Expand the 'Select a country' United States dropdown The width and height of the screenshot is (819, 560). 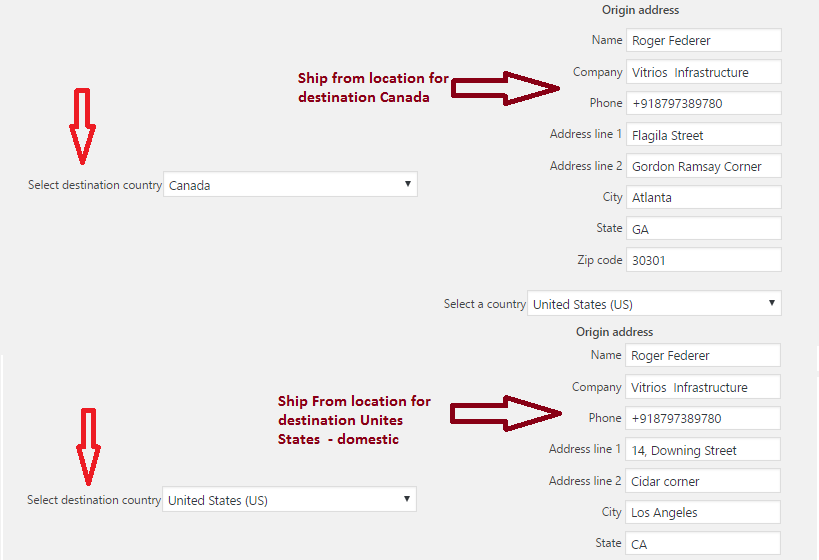[x=654, y=304]
